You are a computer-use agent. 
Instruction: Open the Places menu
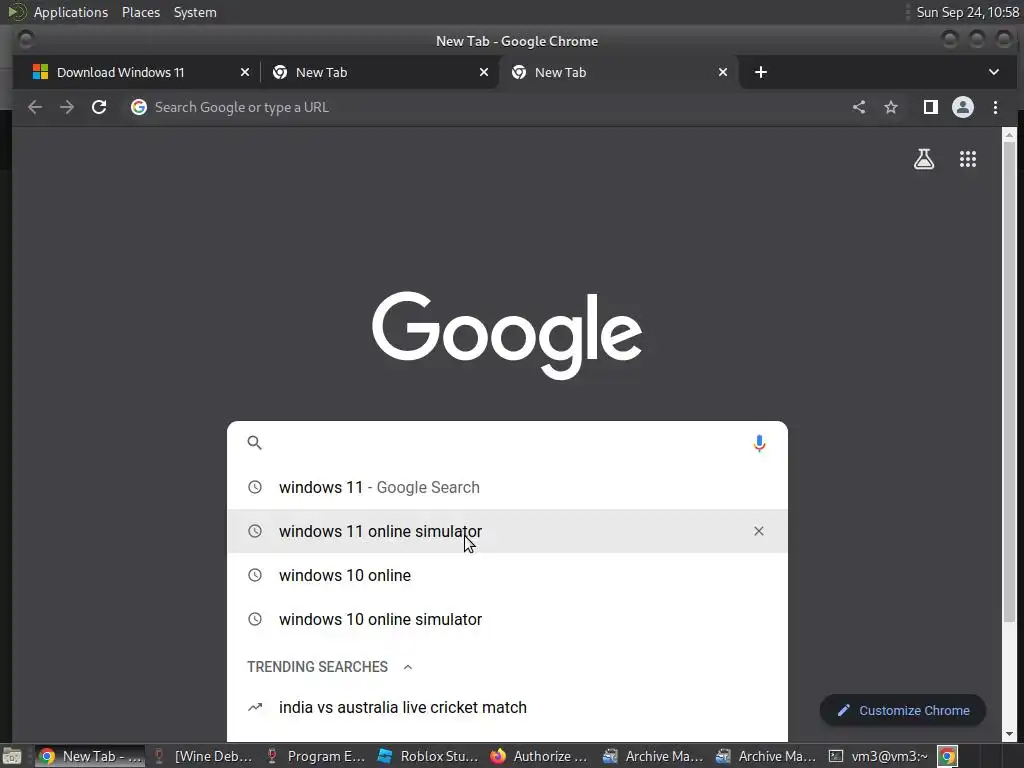point(141,12)
